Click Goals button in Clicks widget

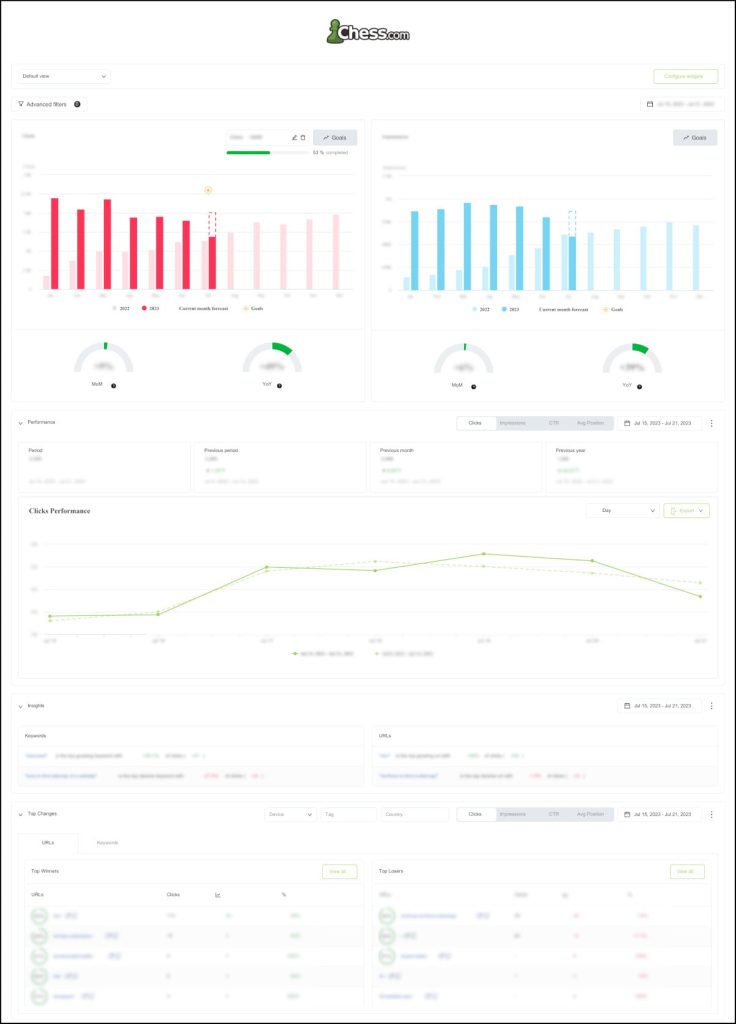[335, 138]
